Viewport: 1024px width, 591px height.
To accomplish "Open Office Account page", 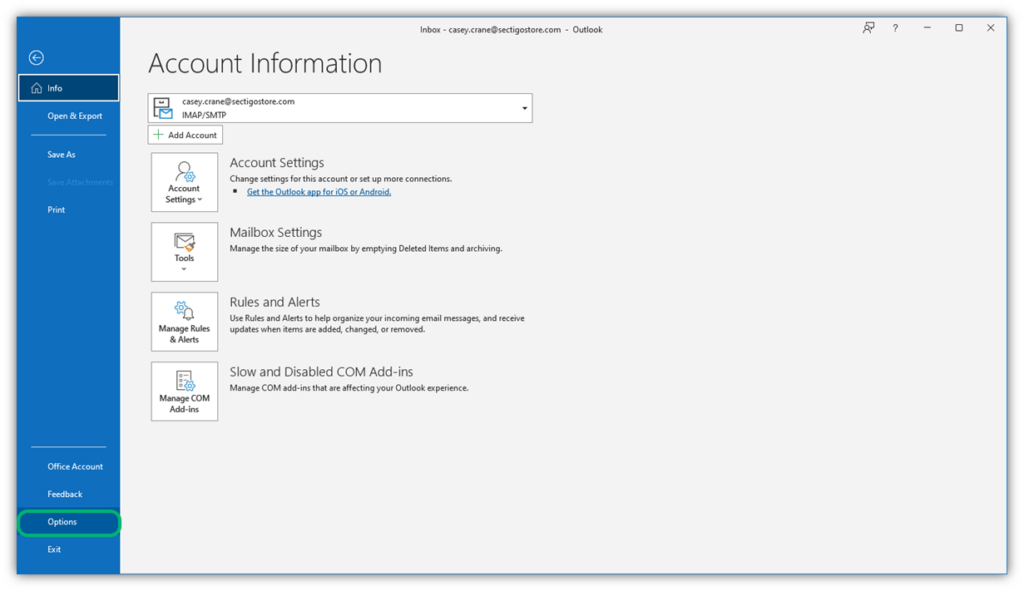I will [75, 466].
